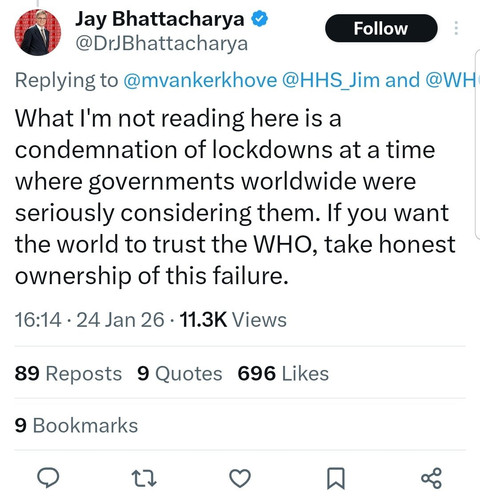The image size is (480, 500).
Task: Open the share icon options
Action: coord(432,478)
